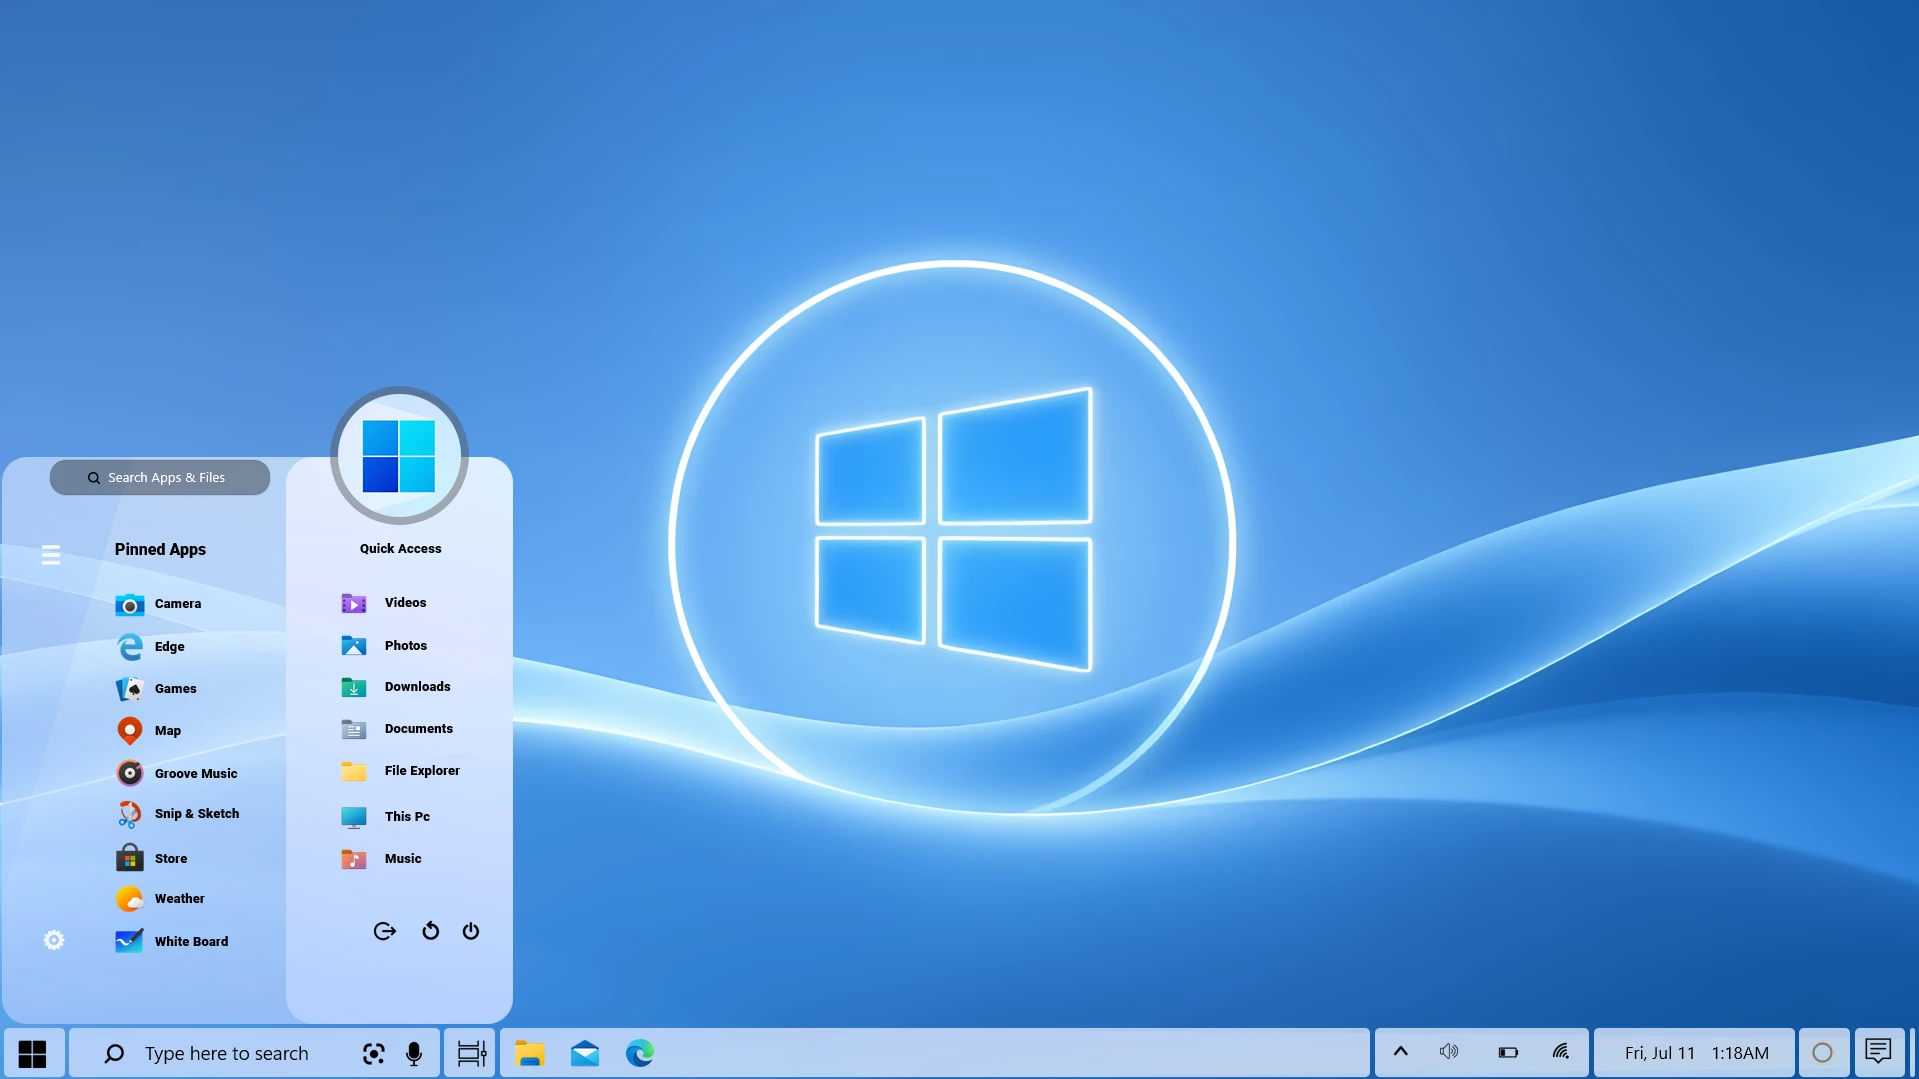
Task: Open the Map pin icon
Action: pos(130,731)
